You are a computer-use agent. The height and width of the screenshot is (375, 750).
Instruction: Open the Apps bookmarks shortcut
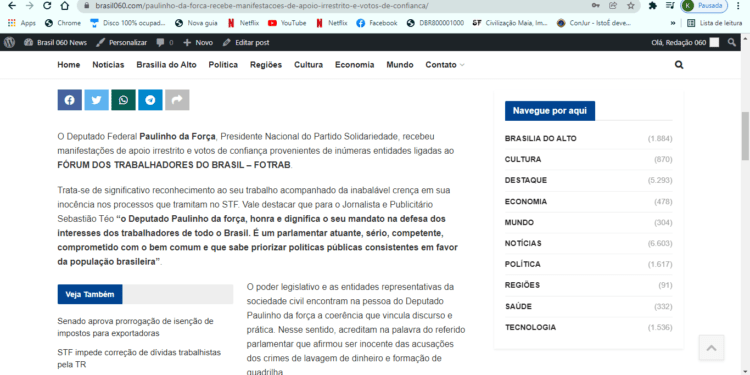click(x=22, y=23)
